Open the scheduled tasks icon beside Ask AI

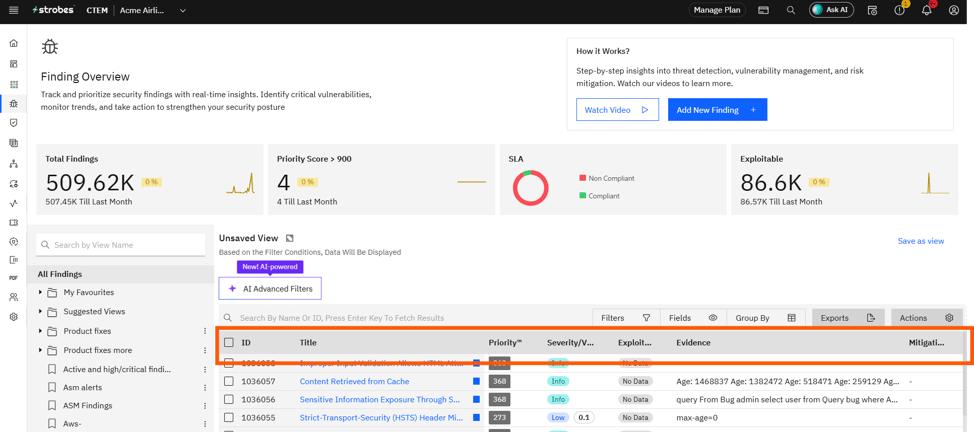872,10
